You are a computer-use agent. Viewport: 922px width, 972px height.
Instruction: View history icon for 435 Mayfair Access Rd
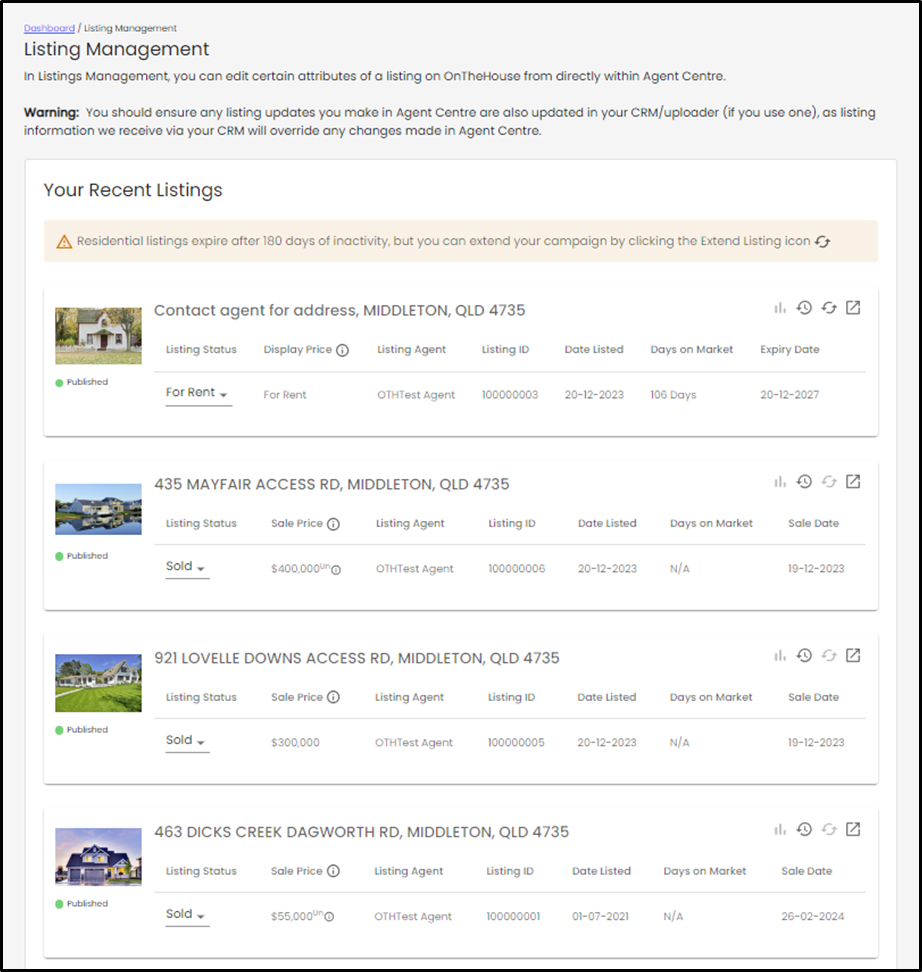click(x=804, y=481)
